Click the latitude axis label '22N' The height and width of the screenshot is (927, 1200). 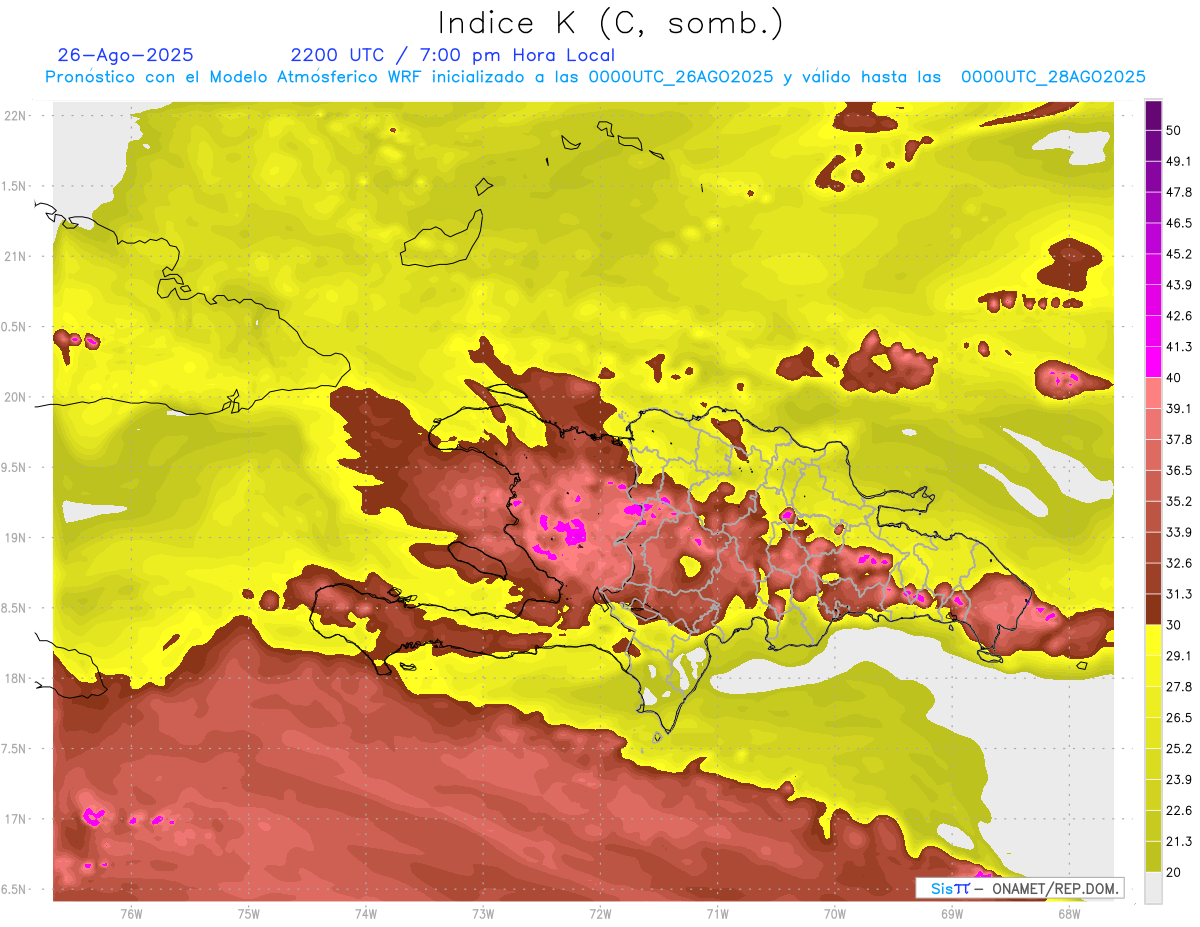pos(15,116)
